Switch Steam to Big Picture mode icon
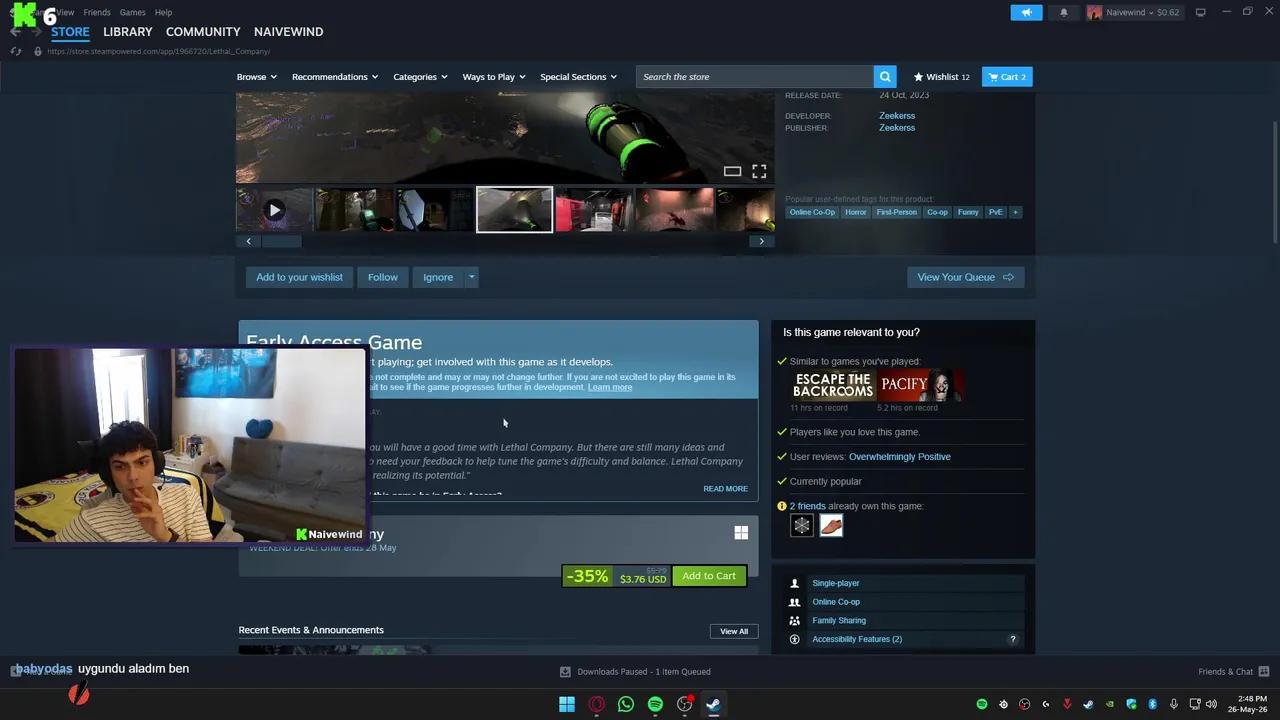1280x720 pixels. [1201, 12]
